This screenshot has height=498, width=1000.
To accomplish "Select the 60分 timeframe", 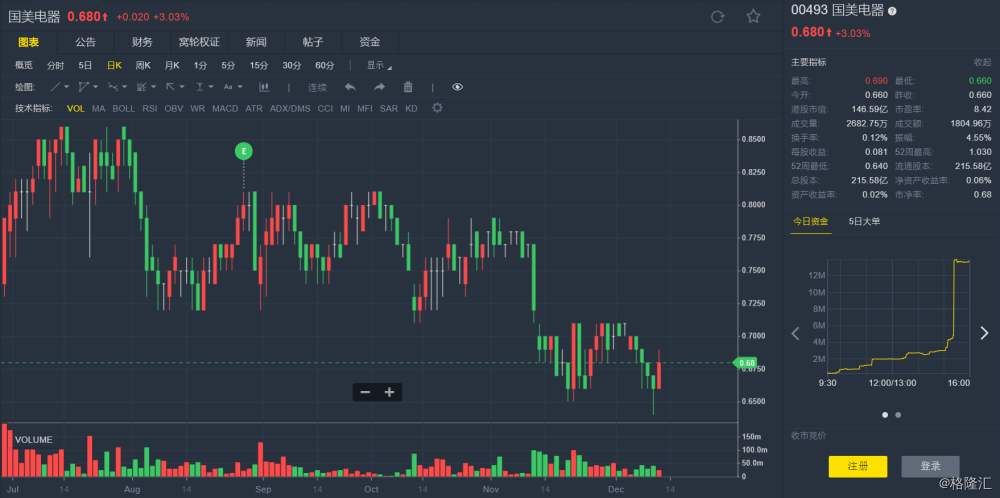I will pyautogui.click(x=325, y=65).
